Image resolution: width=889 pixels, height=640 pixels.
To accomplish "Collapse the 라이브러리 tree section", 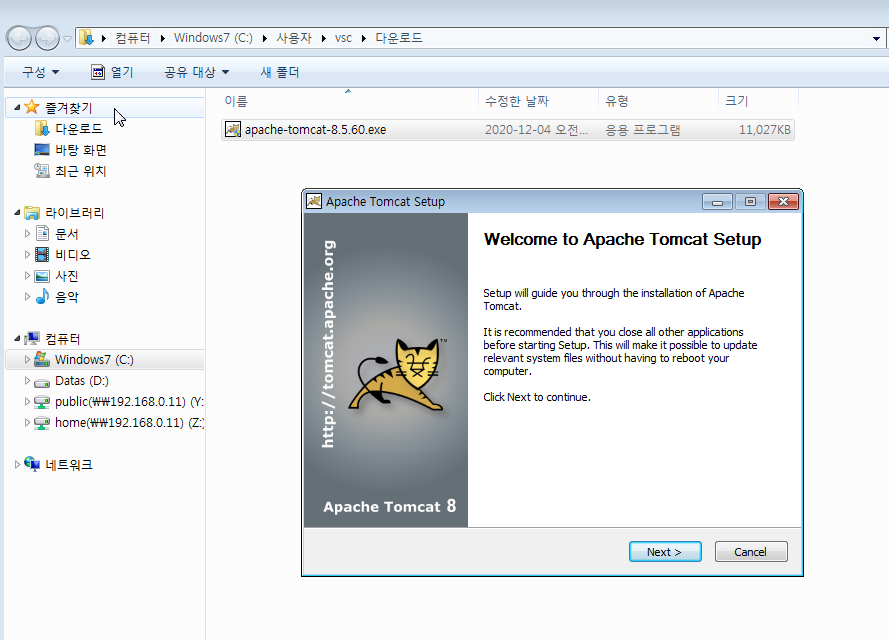I will click(x=17, y=213).
